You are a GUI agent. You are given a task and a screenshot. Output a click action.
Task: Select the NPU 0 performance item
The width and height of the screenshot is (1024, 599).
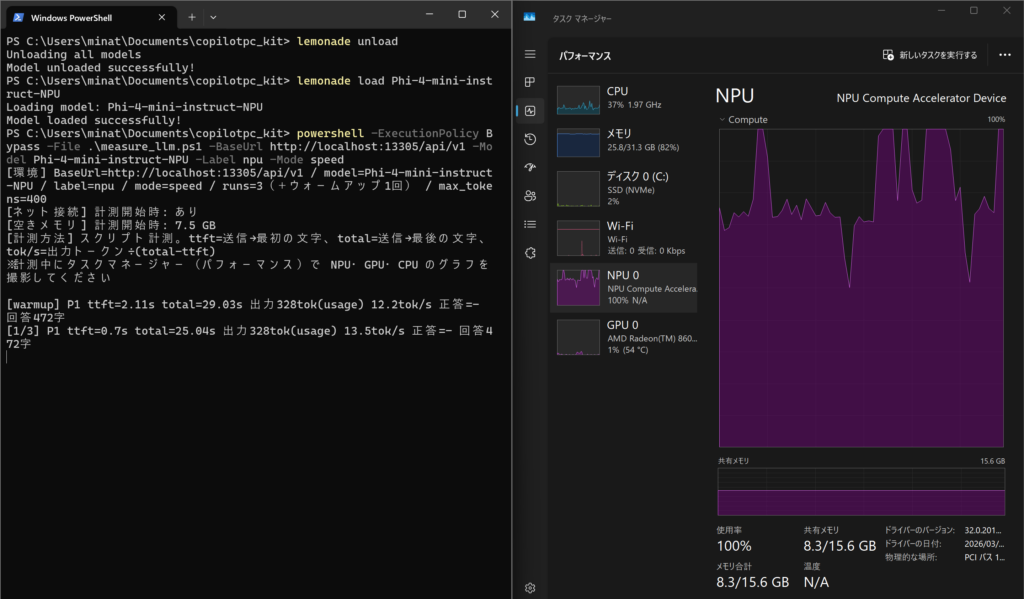(x=624, y=287)
